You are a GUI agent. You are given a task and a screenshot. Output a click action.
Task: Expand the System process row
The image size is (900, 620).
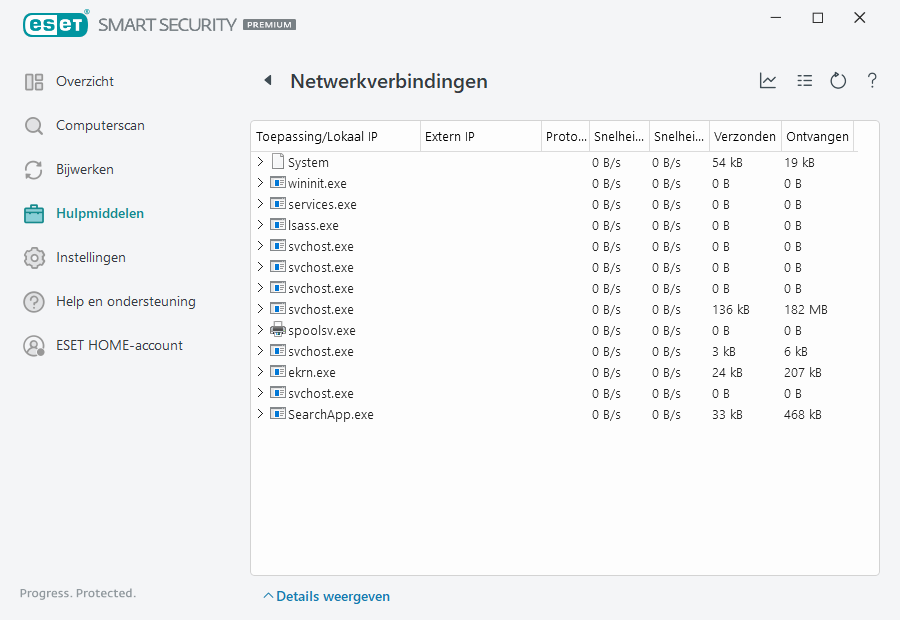pyautogui.click(x=261, y=161)
